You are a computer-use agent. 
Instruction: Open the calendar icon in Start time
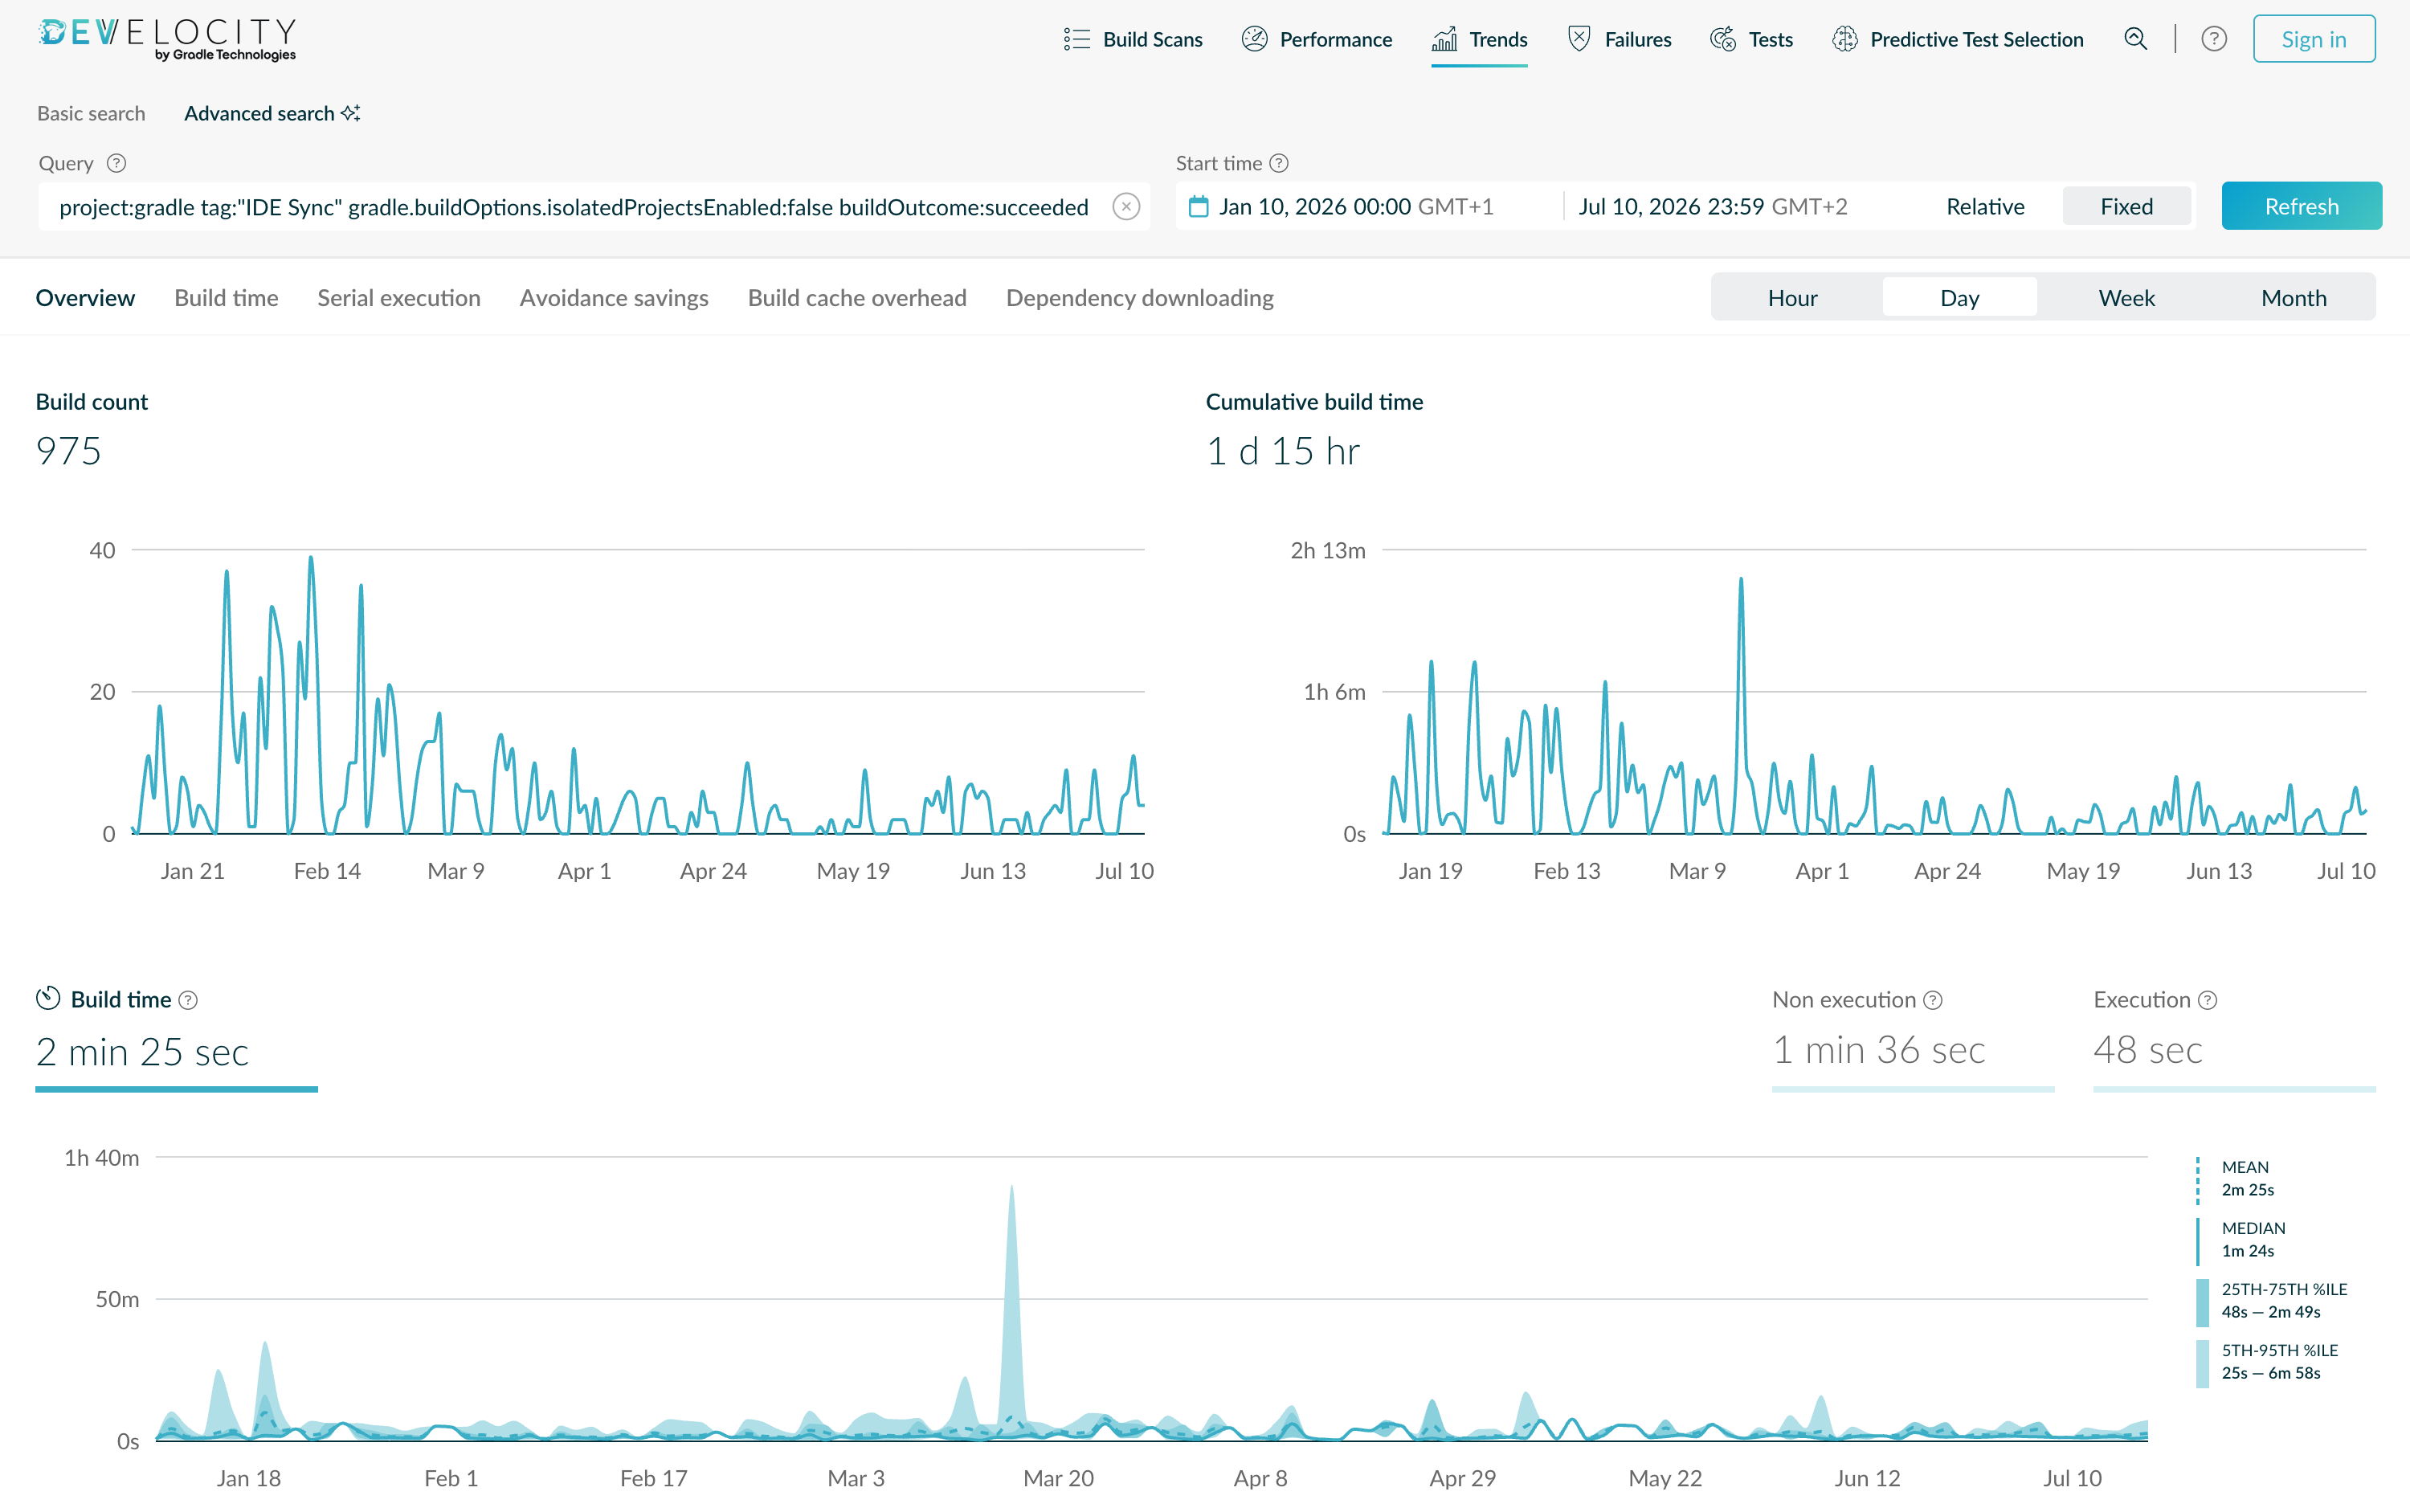[x=1198, y=206]
